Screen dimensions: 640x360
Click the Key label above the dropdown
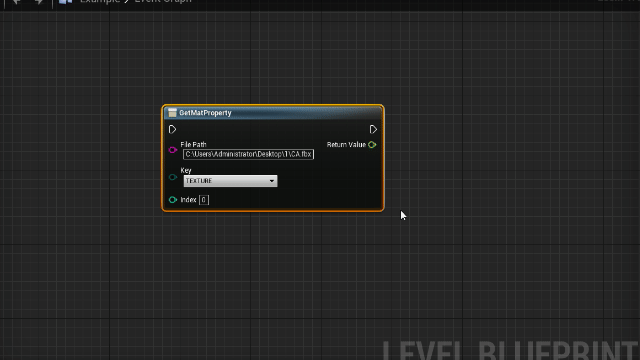tap(186, 170)
